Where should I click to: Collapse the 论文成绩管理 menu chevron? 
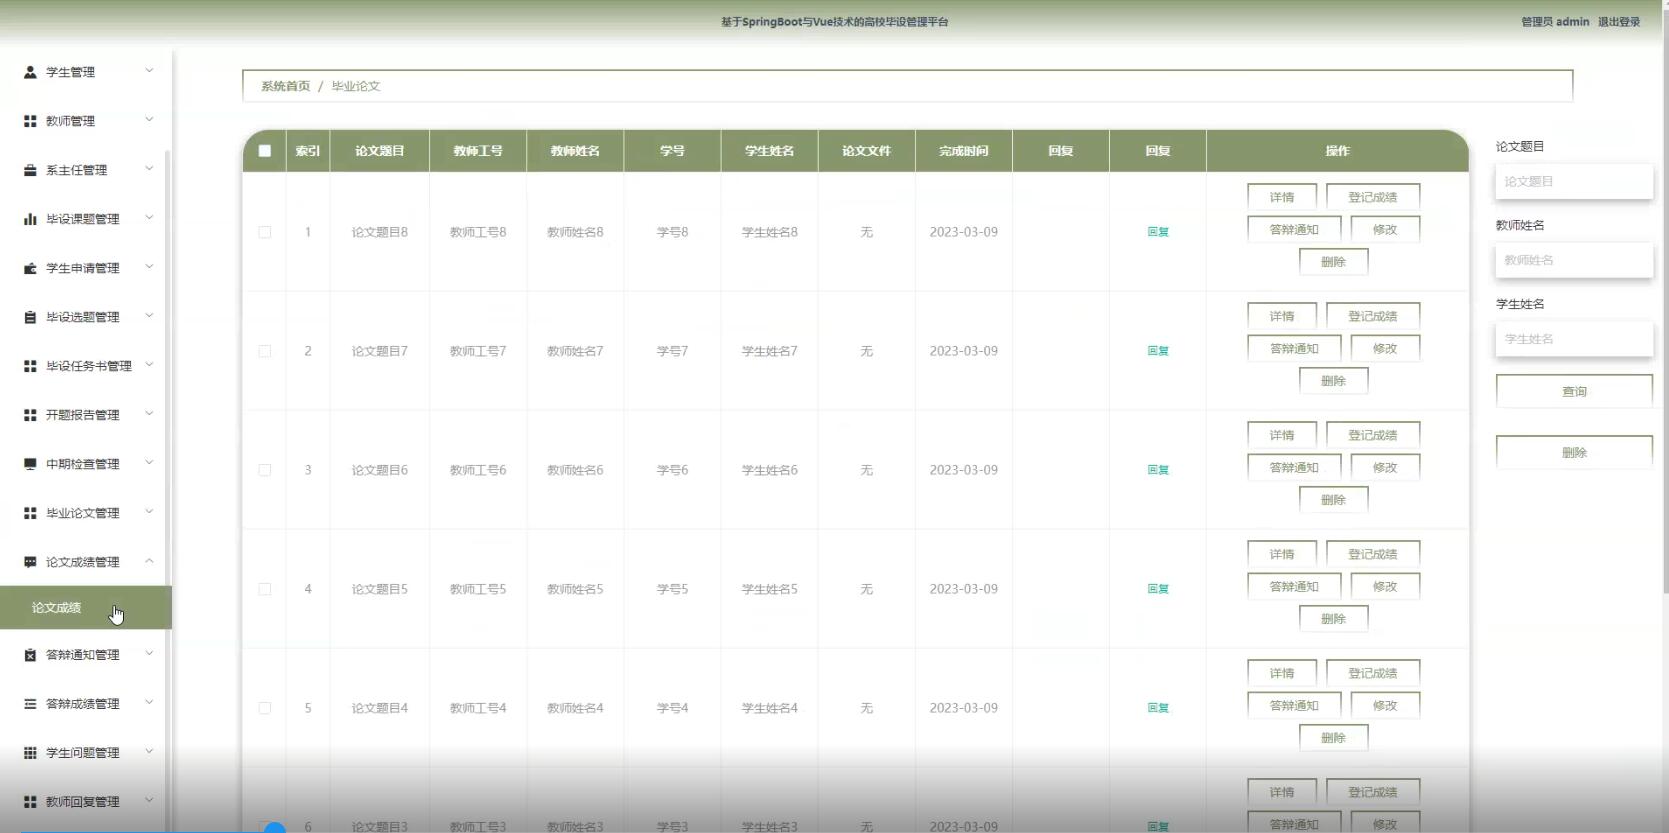149,561
